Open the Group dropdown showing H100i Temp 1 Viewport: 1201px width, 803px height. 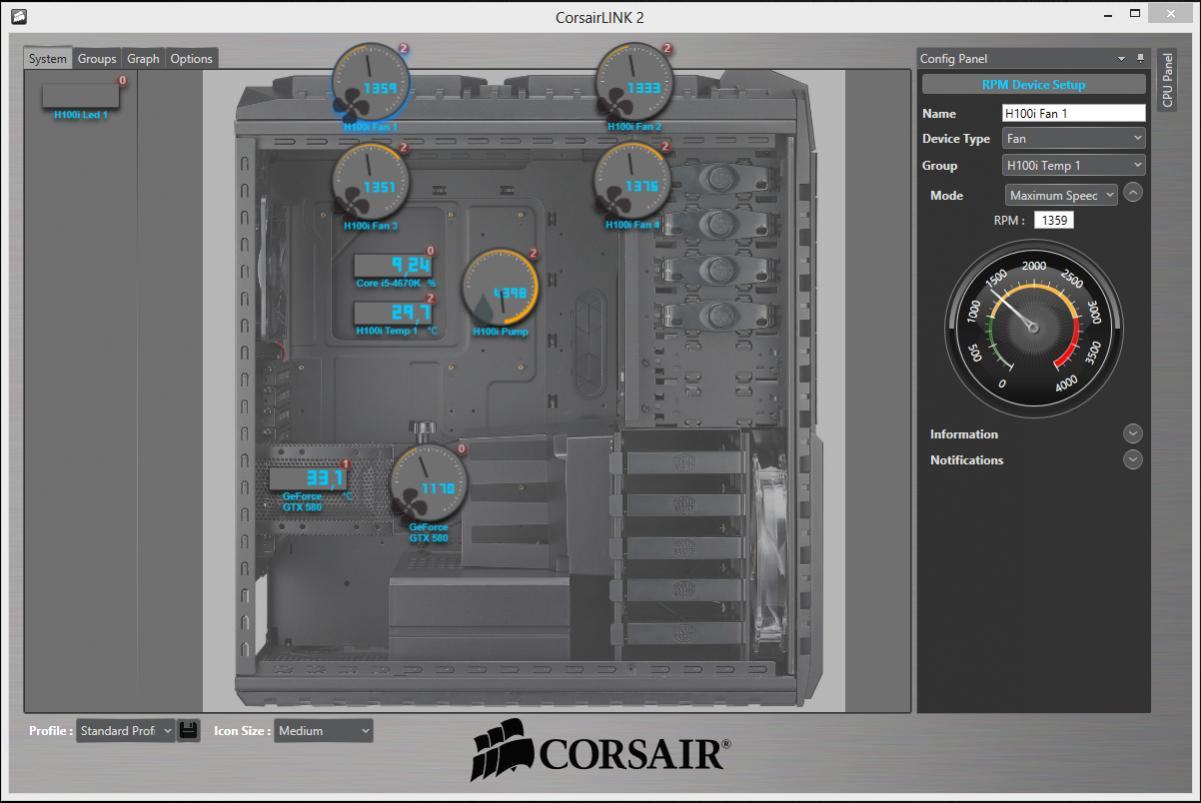tap(1074, 165)
